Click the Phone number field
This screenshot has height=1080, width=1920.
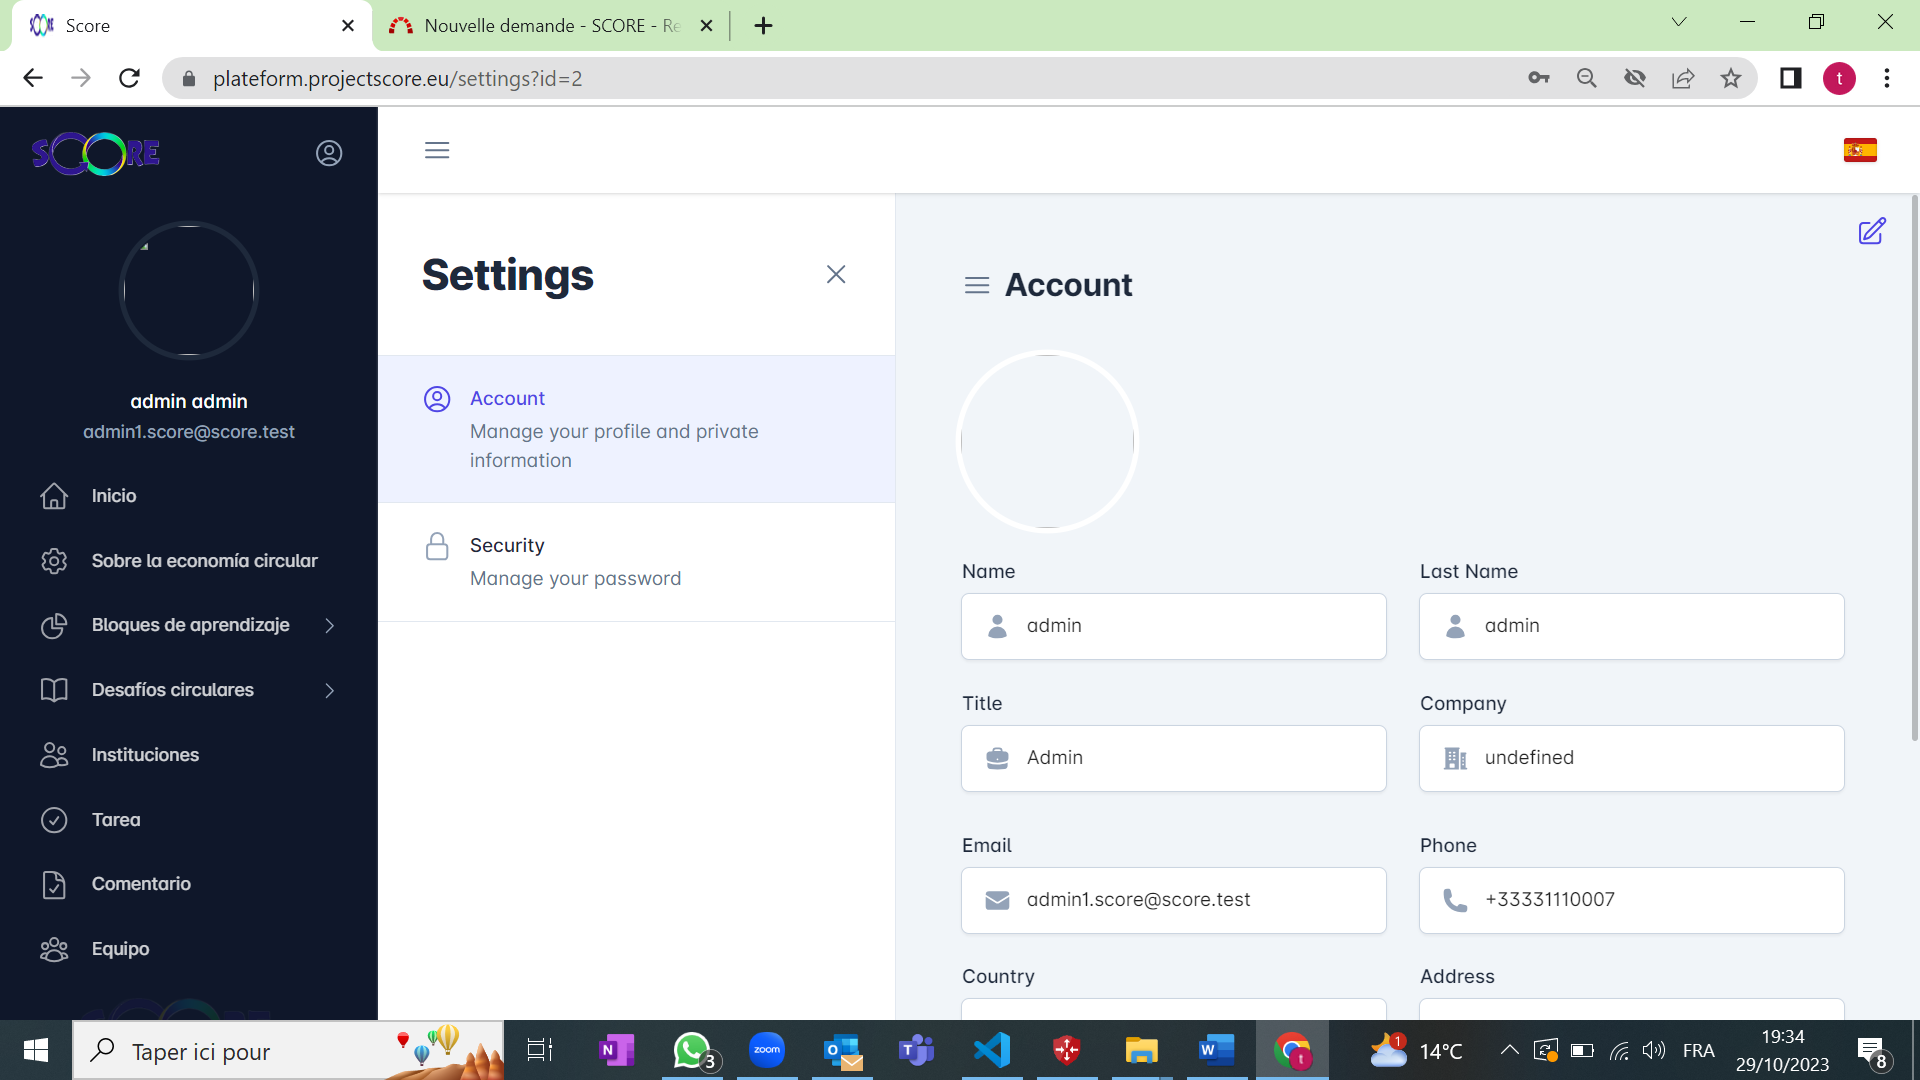tap(1631, 900)
